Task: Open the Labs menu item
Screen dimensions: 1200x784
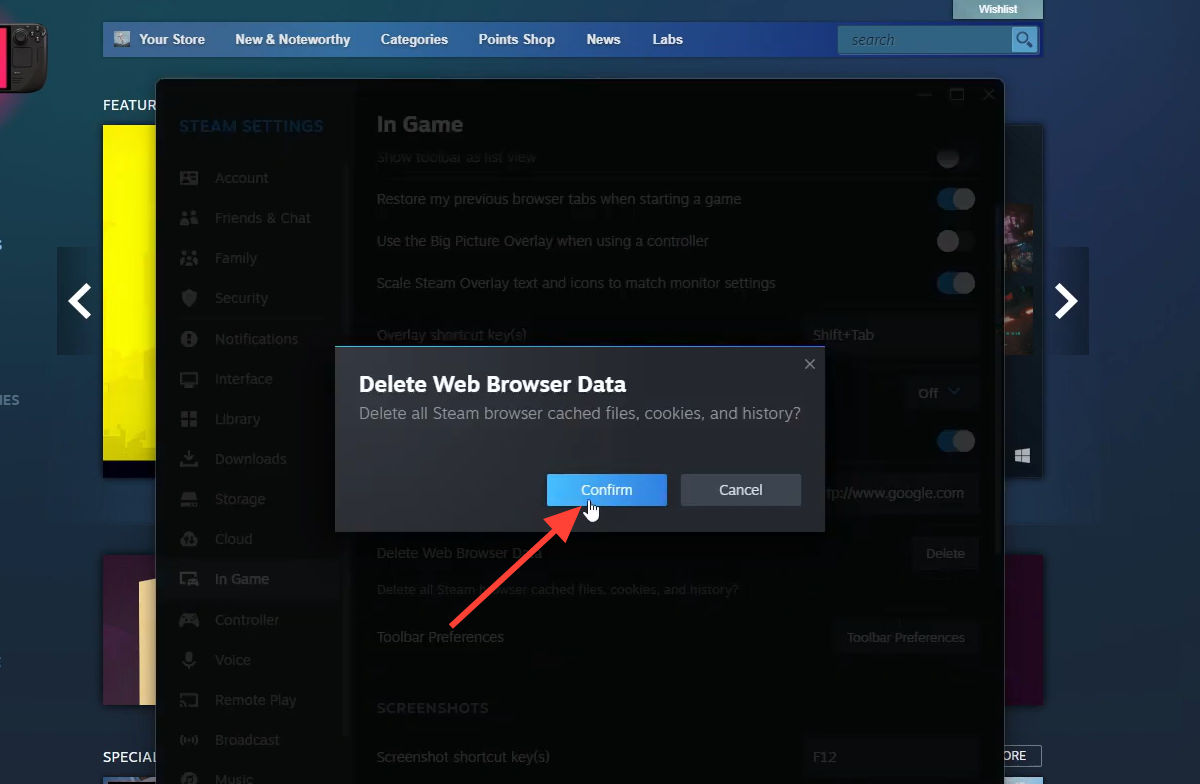Action: click(667, 39)
